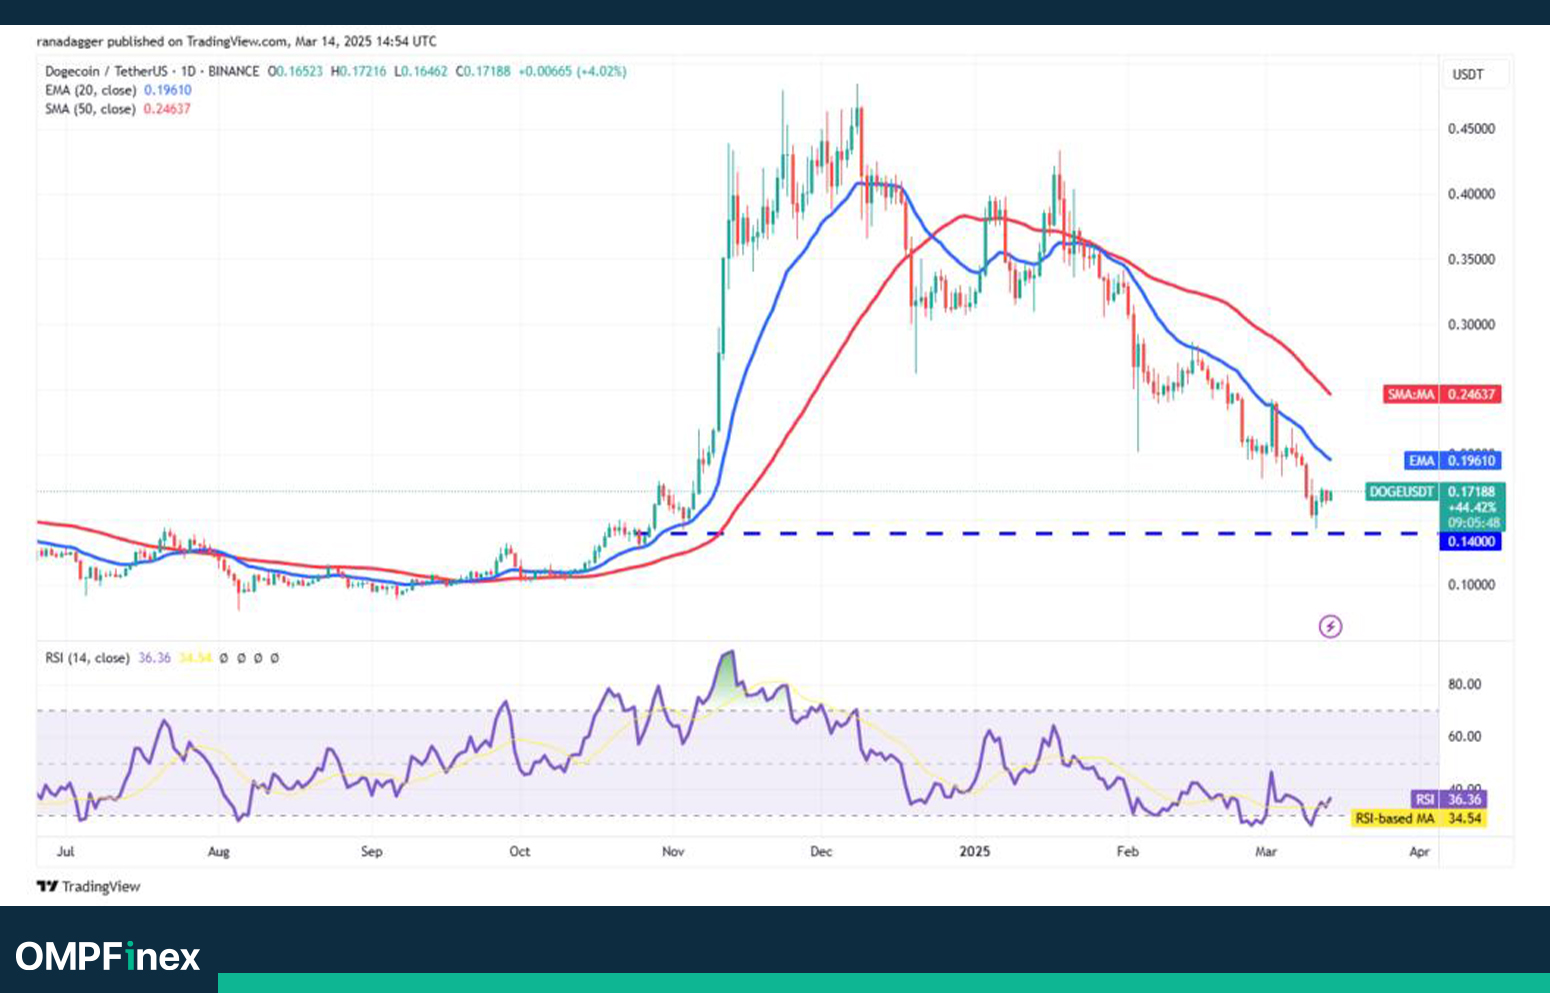
Task: Click the Mar label on time axis
Action: [x=1266, y=852]
